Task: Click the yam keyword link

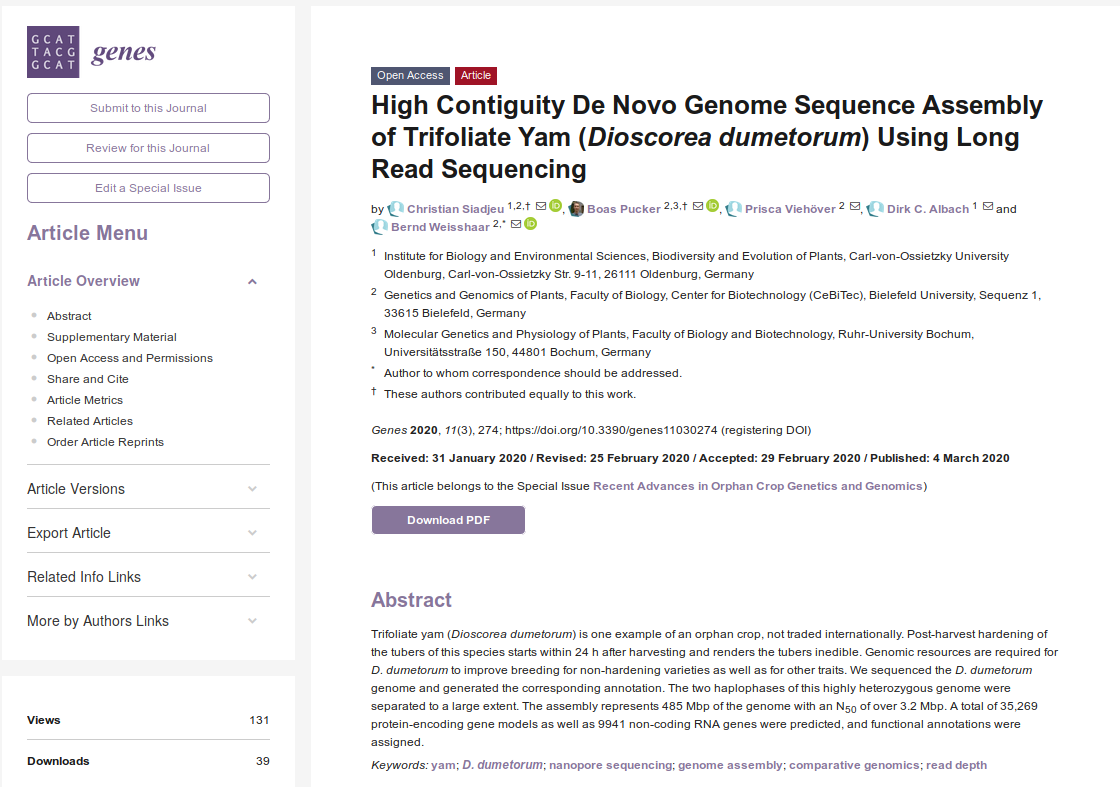Action: click(x=443, y=765)
